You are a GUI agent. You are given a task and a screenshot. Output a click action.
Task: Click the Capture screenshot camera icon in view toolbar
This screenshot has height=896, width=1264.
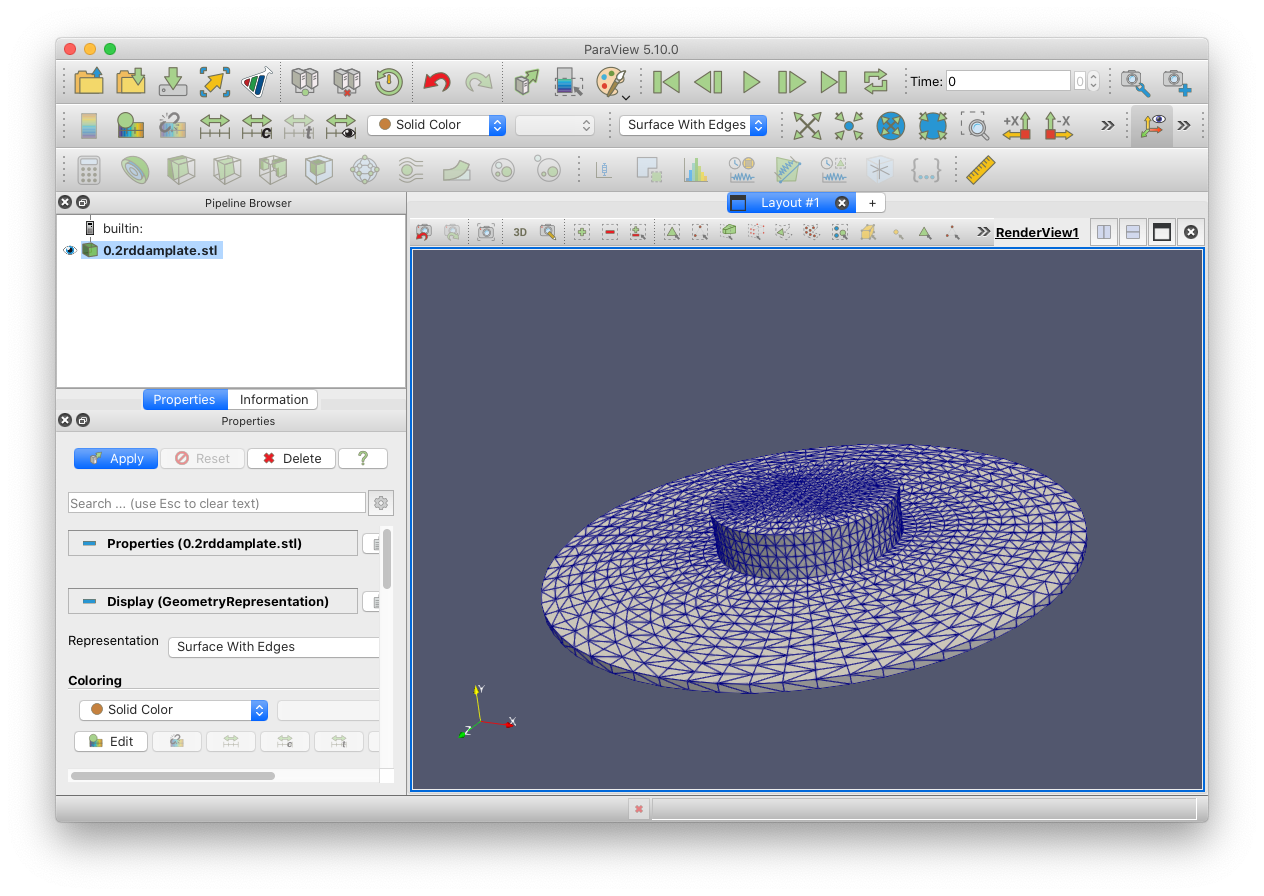[486, 232]
